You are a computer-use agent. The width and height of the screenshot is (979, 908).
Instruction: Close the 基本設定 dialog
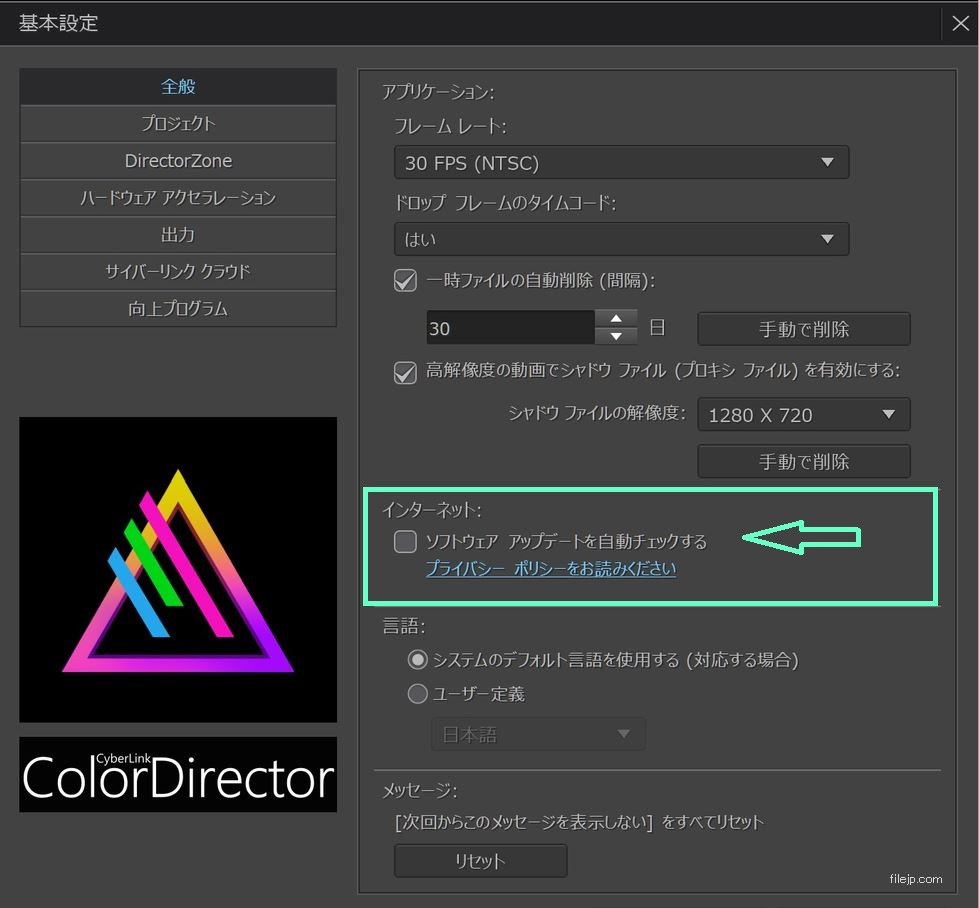pyautogui.click(x=960, y=23)
